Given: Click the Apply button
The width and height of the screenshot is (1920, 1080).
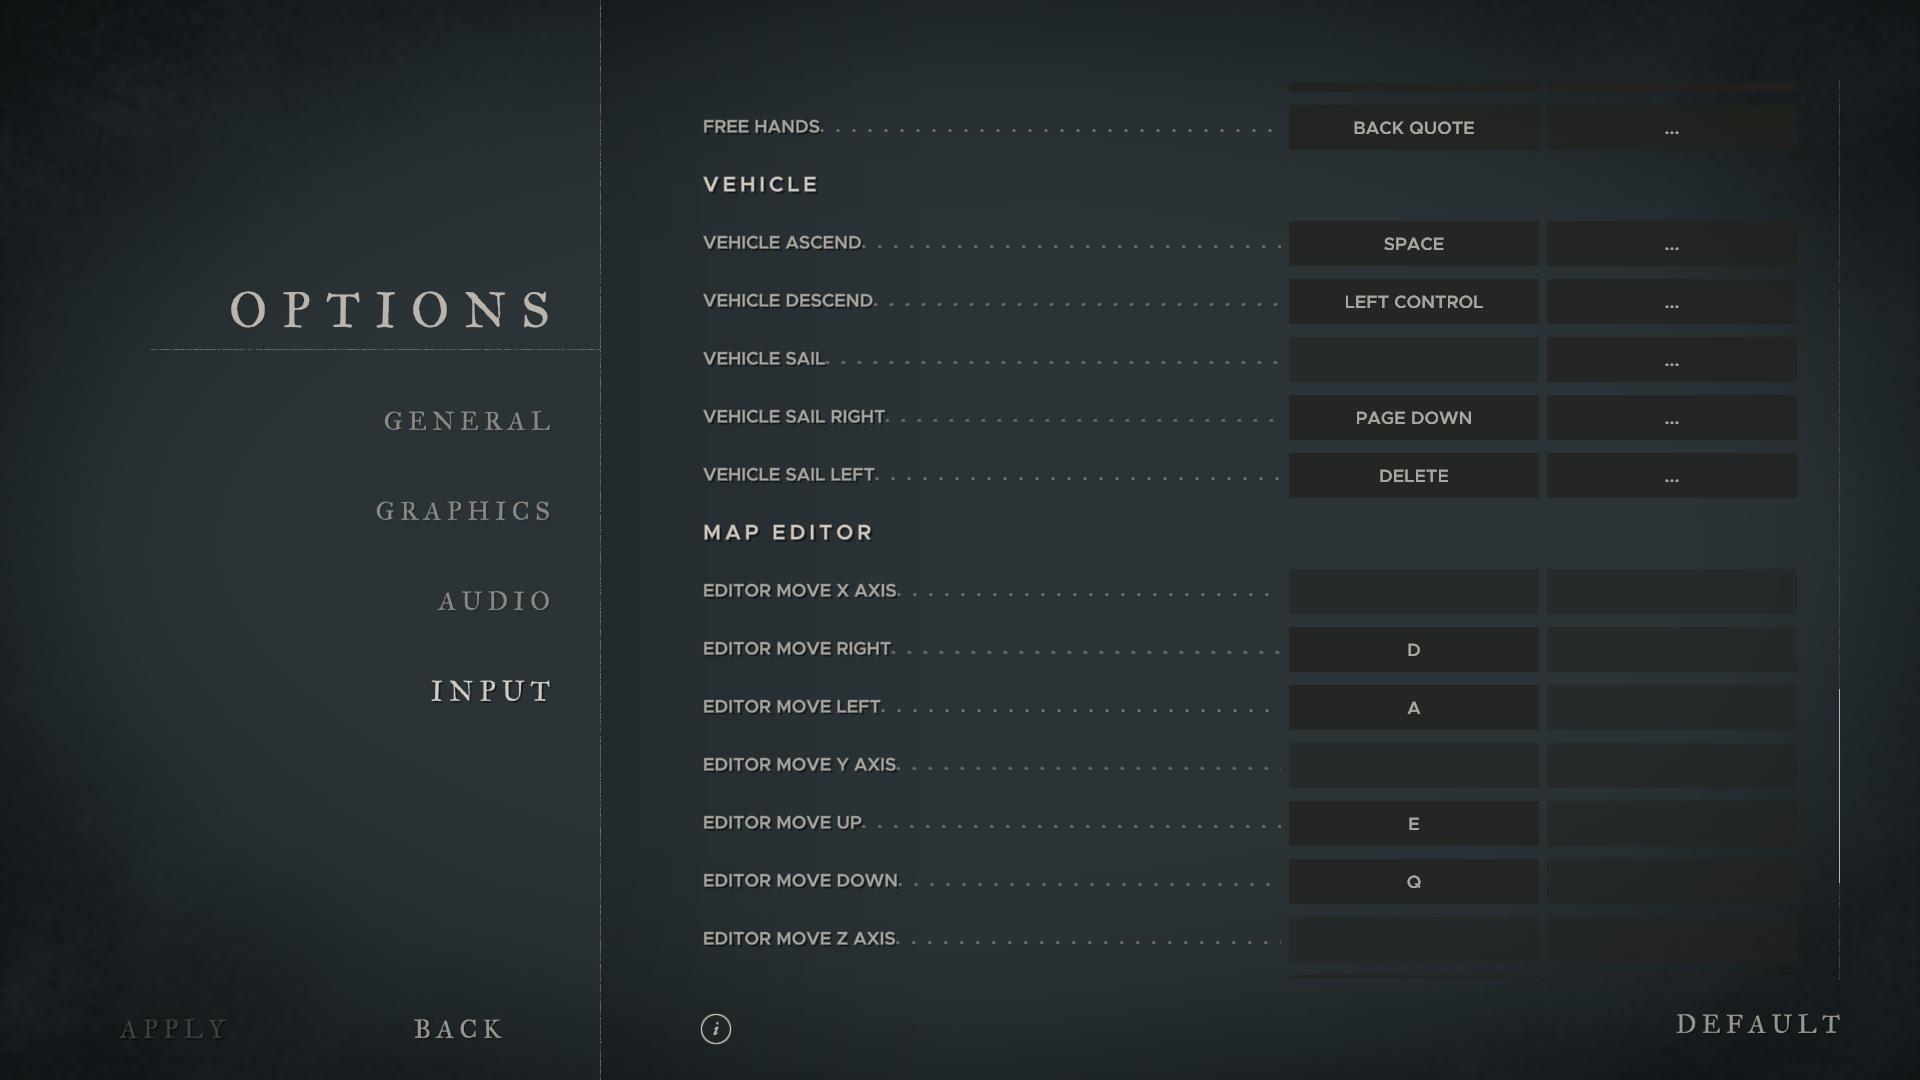Looking at the screenshot, I should pyautogui.click(x=174, y=1029).
